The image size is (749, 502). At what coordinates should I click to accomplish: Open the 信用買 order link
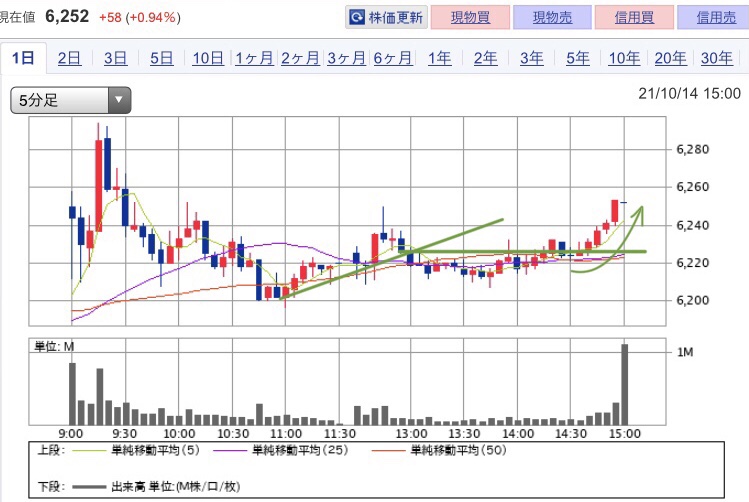coord(634,18)
